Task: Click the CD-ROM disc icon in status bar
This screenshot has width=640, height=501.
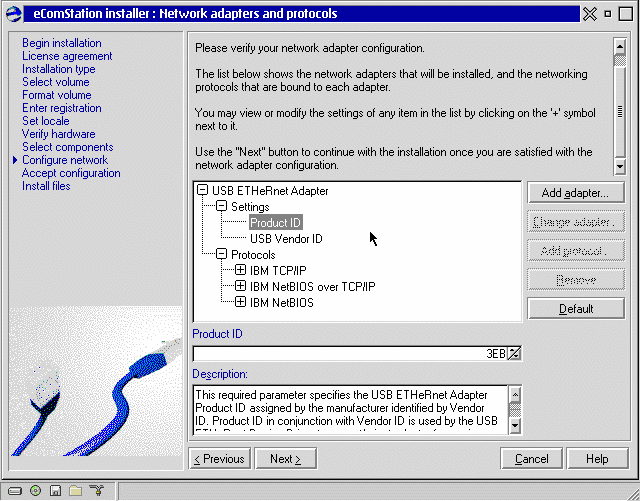Action: point(36,490)
